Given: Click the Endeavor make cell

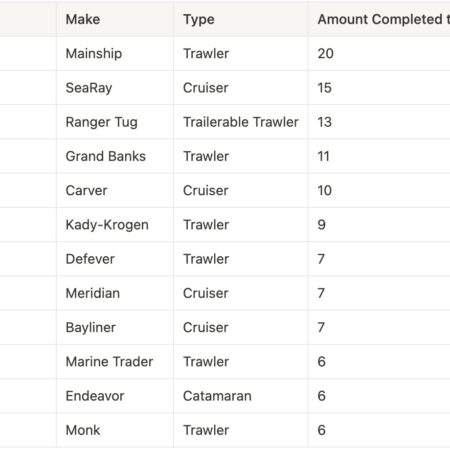Looking at the screenshot, I should coord(115,396).
